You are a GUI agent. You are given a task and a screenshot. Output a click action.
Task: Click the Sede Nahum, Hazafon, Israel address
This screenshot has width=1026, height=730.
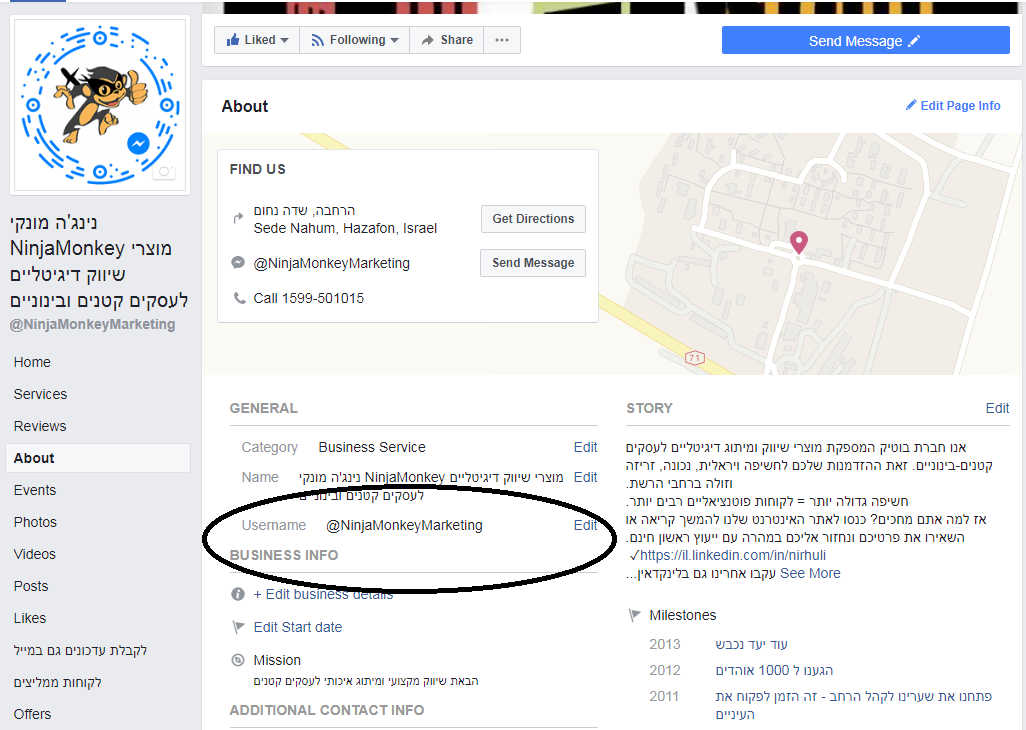[345, 228]
